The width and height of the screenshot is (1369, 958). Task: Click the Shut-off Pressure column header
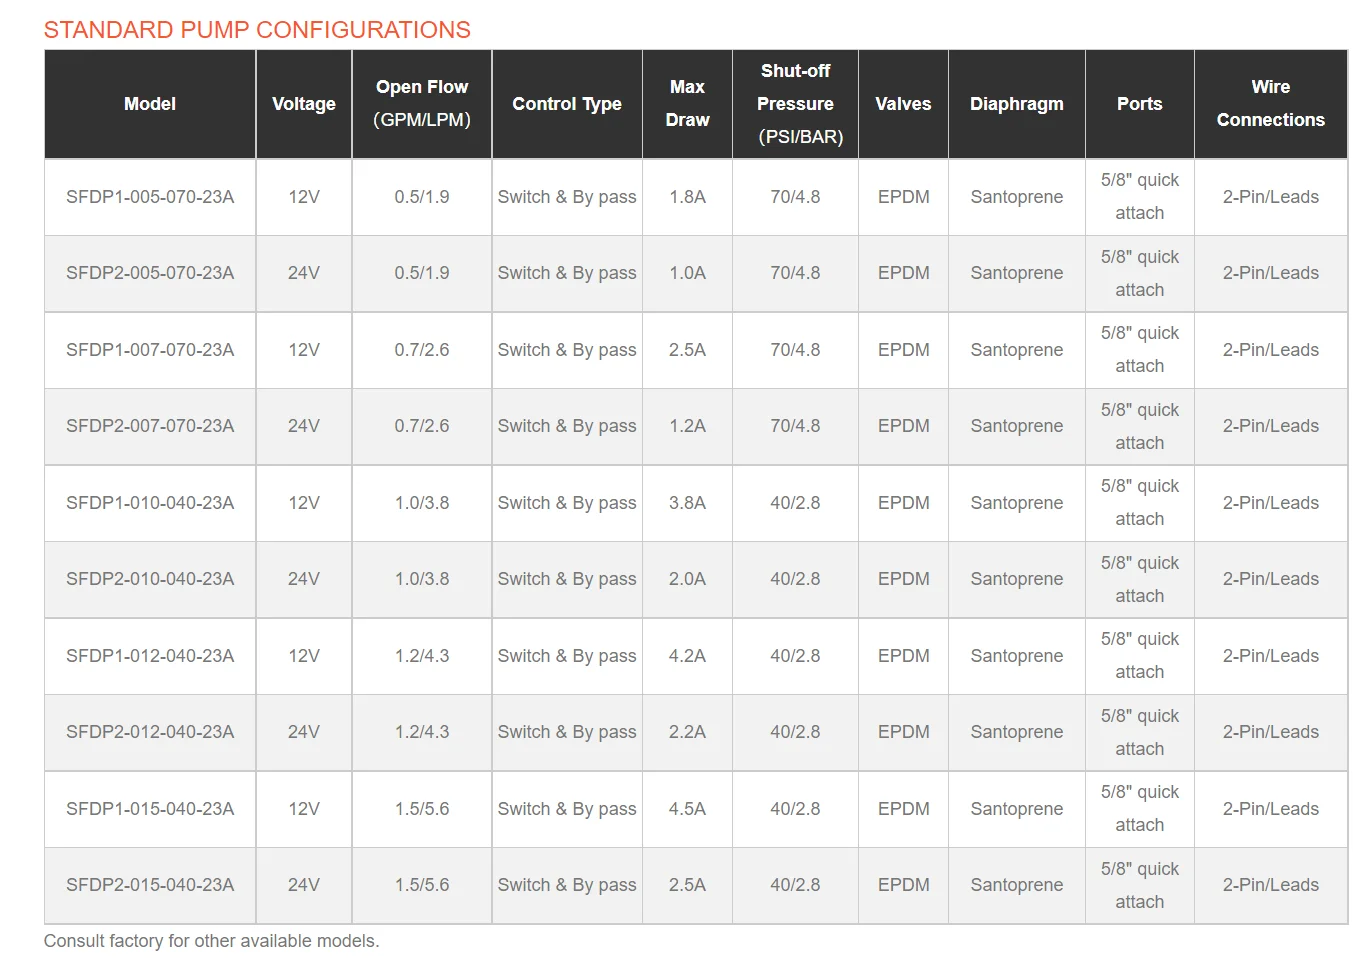(x=795, y=104)
